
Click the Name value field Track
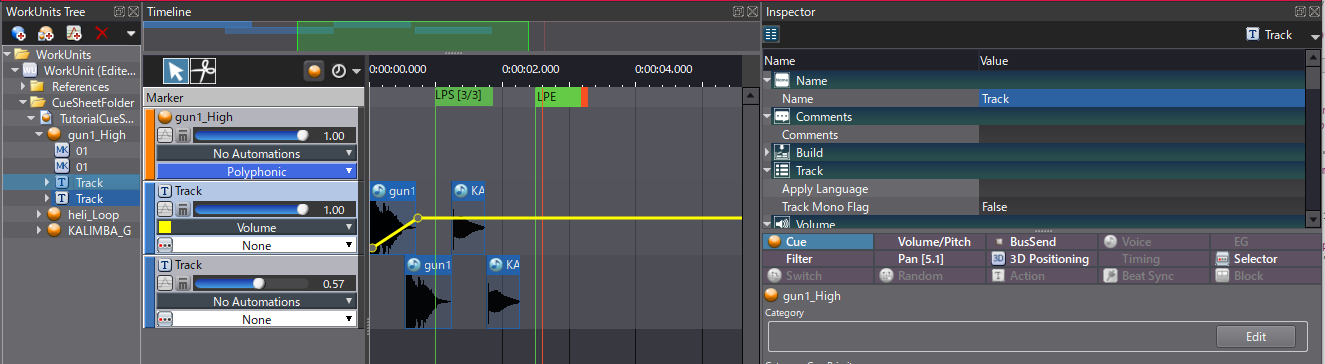pos(1141,98)
